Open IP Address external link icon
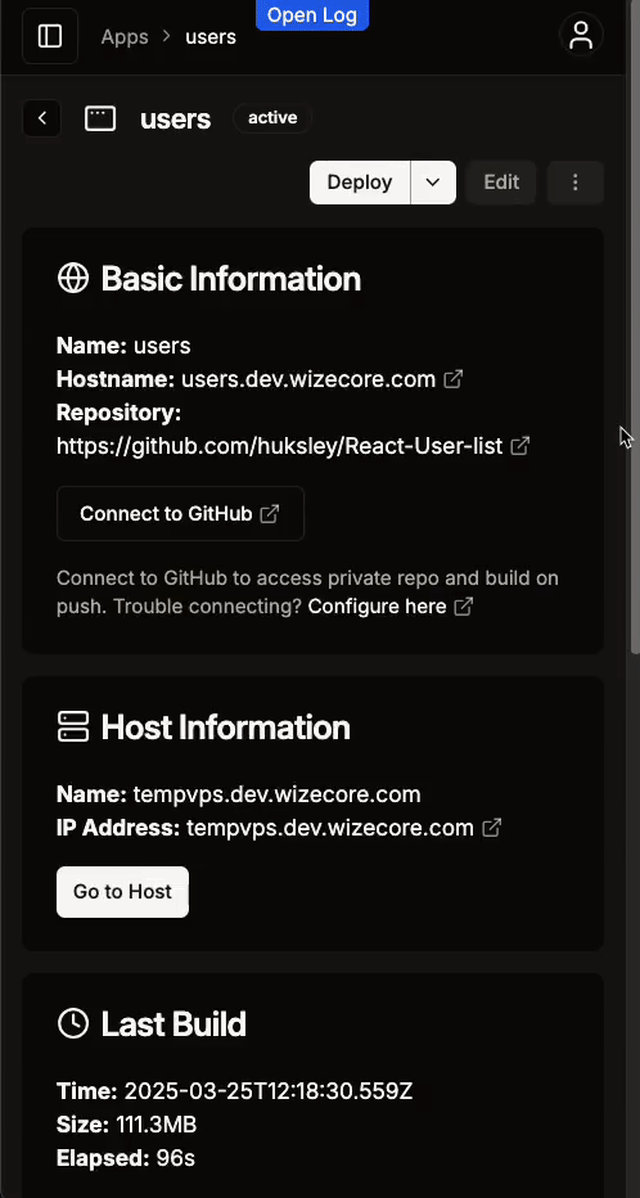 click(x=492, y=827)
